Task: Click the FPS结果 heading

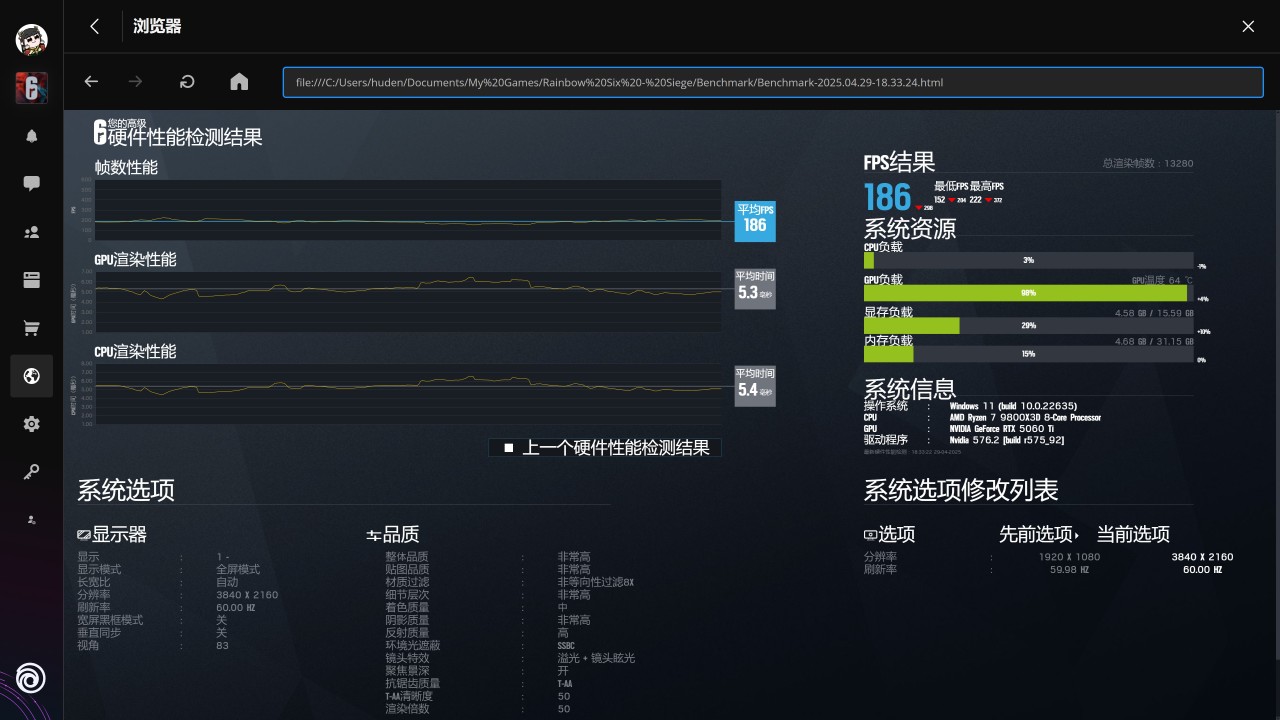Action: coord(899,162)
